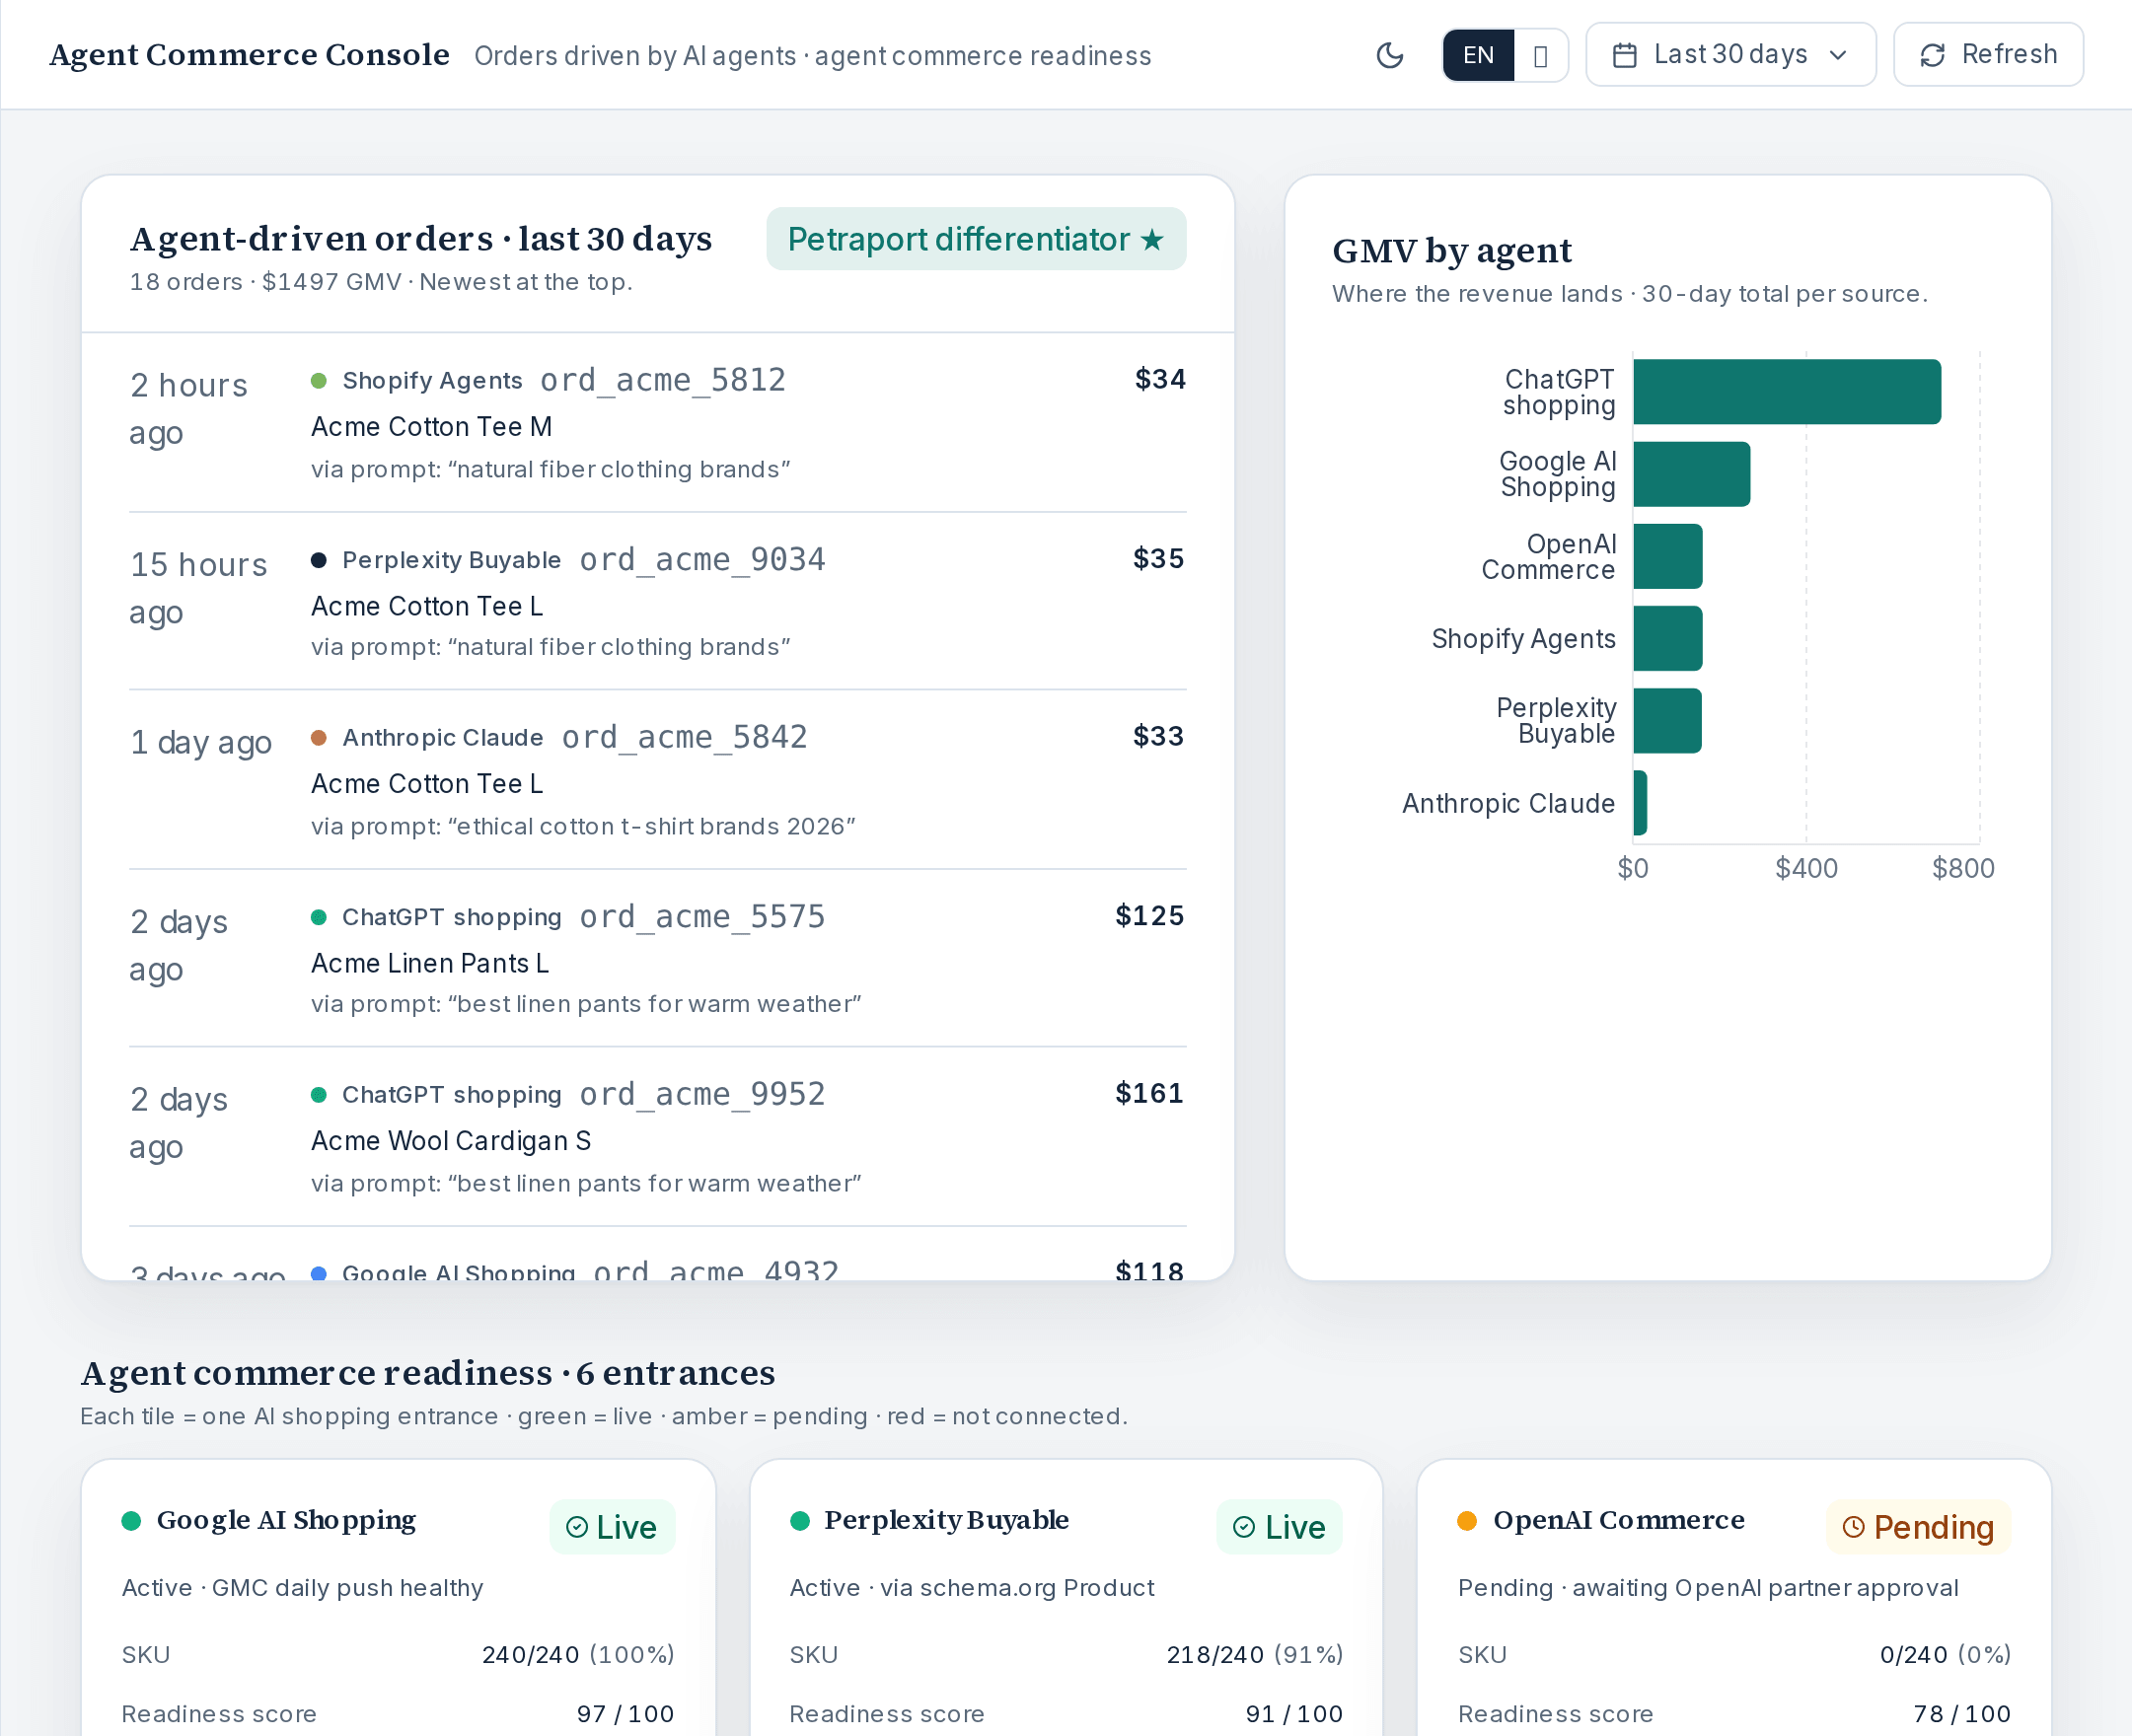2132x1736 pixels.
Task: Click the Pending badge on OpenAI Commerce
Action: [1918, 1527]
